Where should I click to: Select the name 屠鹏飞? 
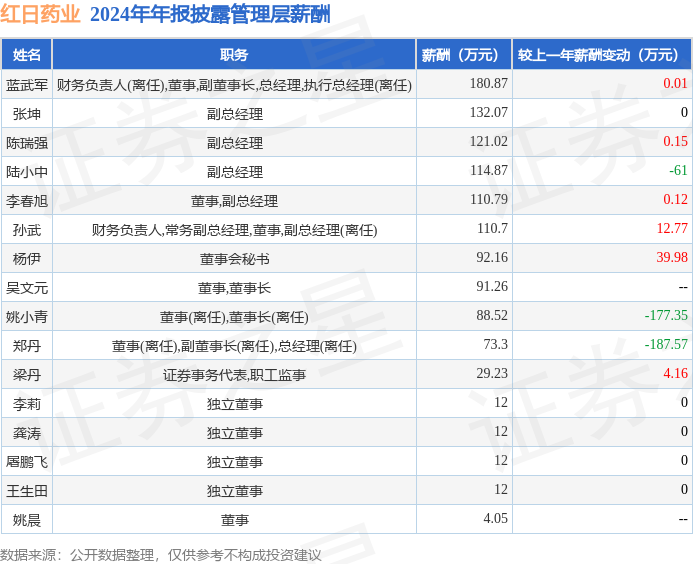(27, 462)
